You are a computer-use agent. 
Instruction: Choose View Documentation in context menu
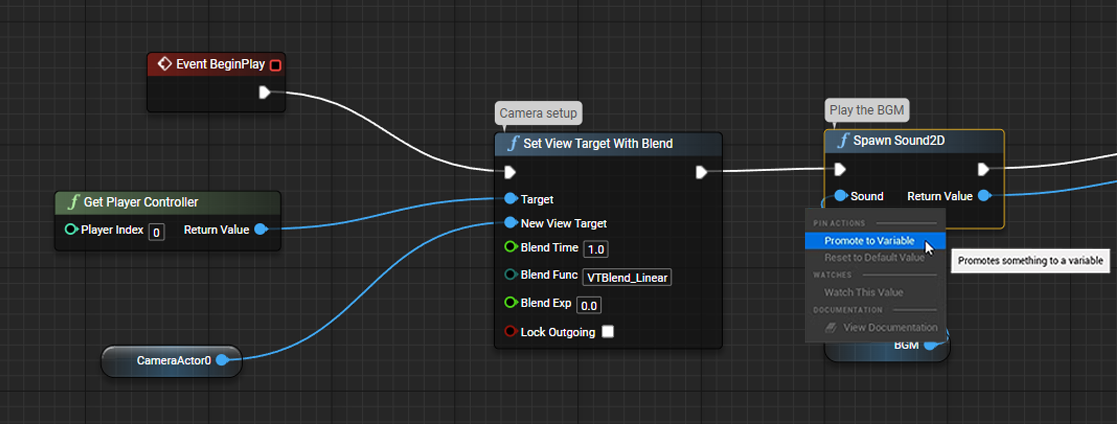[x=889, y=327]
